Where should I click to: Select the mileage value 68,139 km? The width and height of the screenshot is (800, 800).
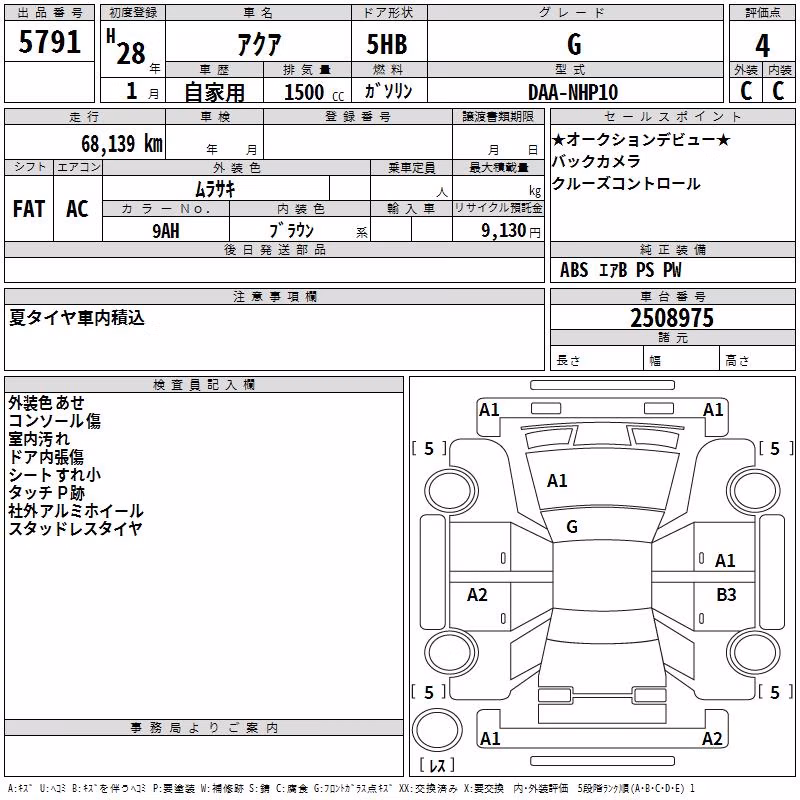(122, 143)
